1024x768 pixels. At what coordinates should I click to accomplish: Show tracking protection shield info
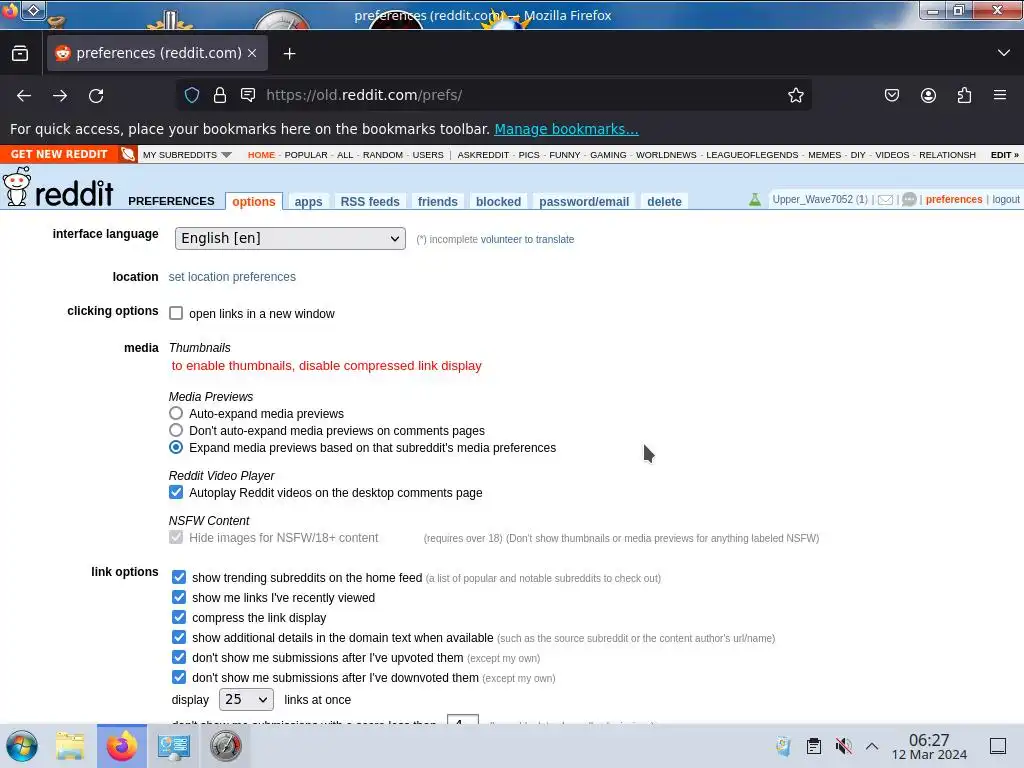[x=192, y=95]
